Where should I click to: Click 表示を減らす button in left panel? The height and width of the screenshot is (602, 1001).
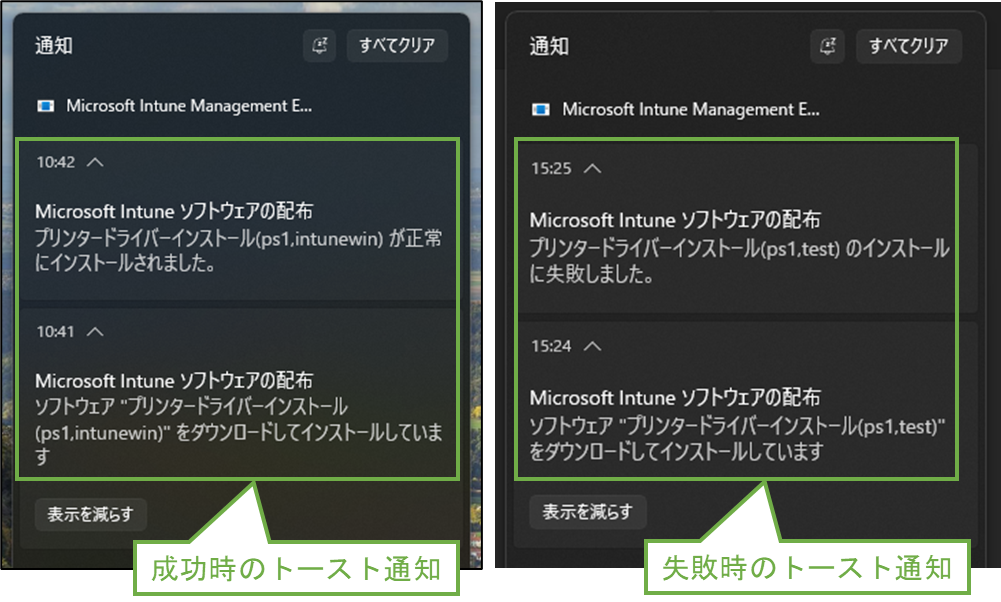[x=91, y=515]
